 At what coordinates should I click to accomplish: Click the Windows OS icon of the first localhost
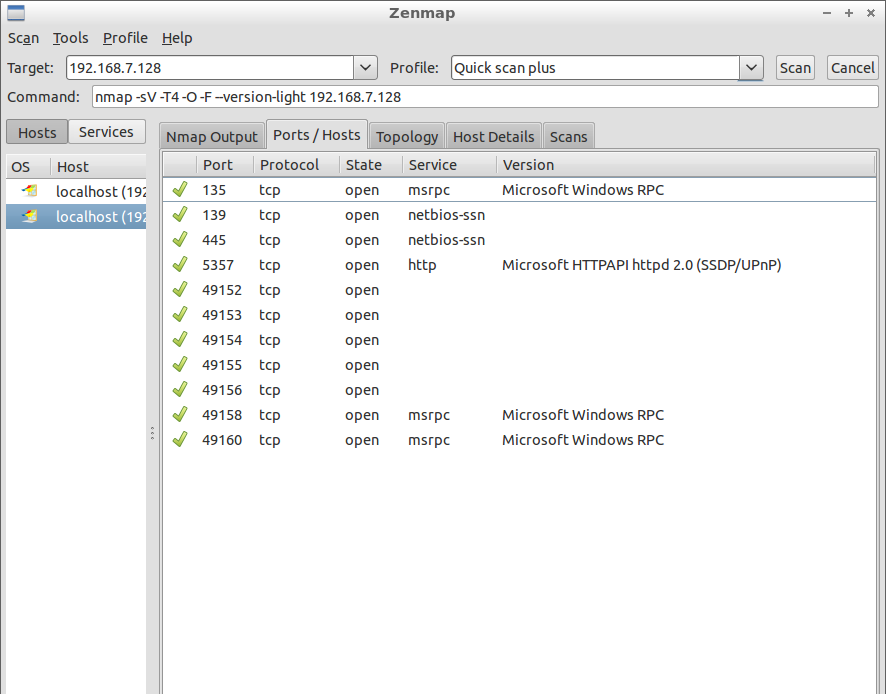(30, 191)
